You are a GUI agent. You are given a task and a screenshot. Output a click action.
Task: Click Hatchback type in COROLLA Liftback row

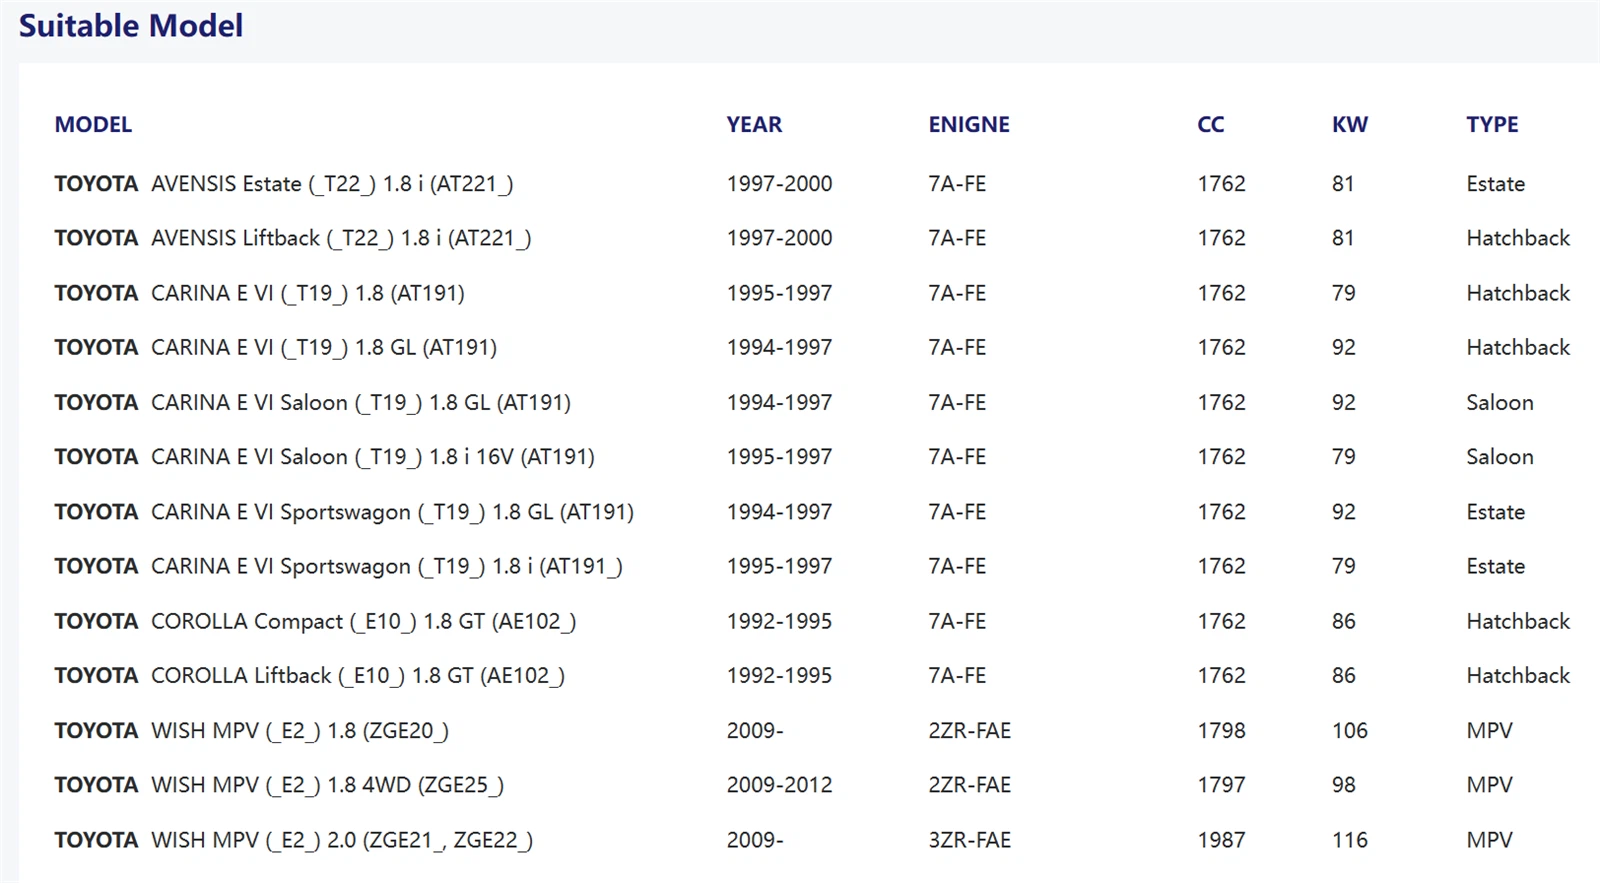1518,676
